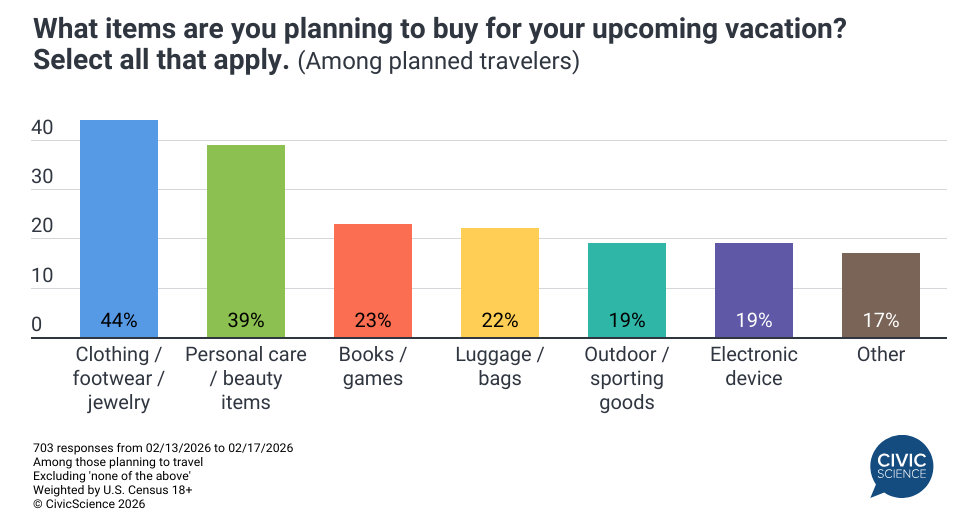
Task: Click the "Personal care / beauty items" axis label
Action: 246,378
